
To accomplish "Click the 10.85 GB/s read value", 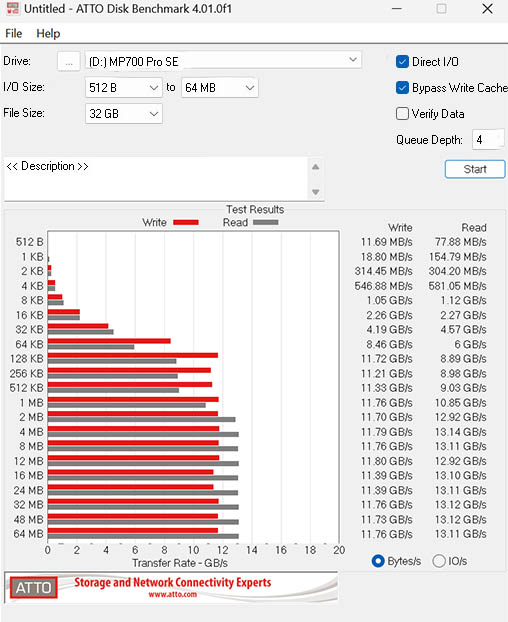I will [460, 403].
